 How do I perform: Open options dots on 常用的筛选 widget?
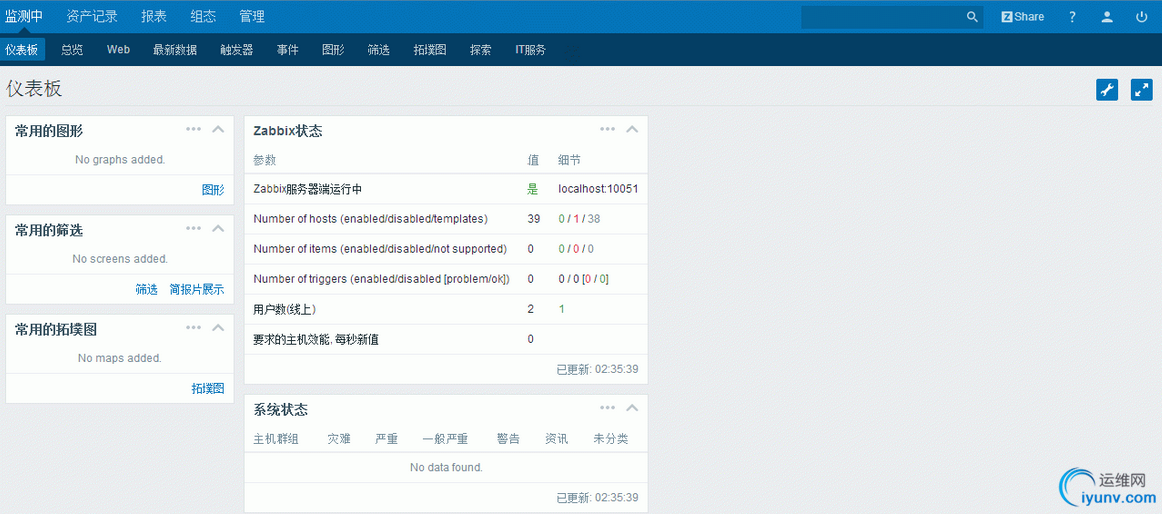tap(193, 228)
